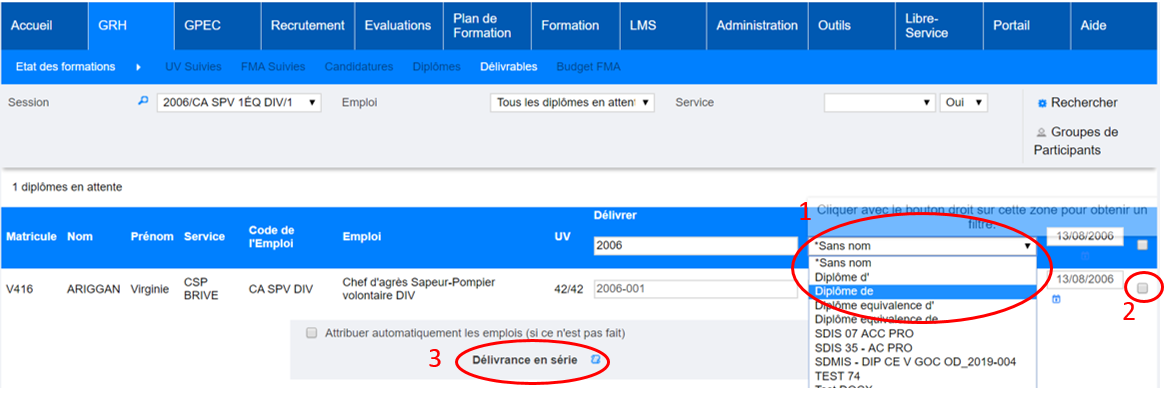The width and height of the screenshot is (1166, 401).
Task: Click the Délivrer input field containing 2006
Action: coord(695,246)
